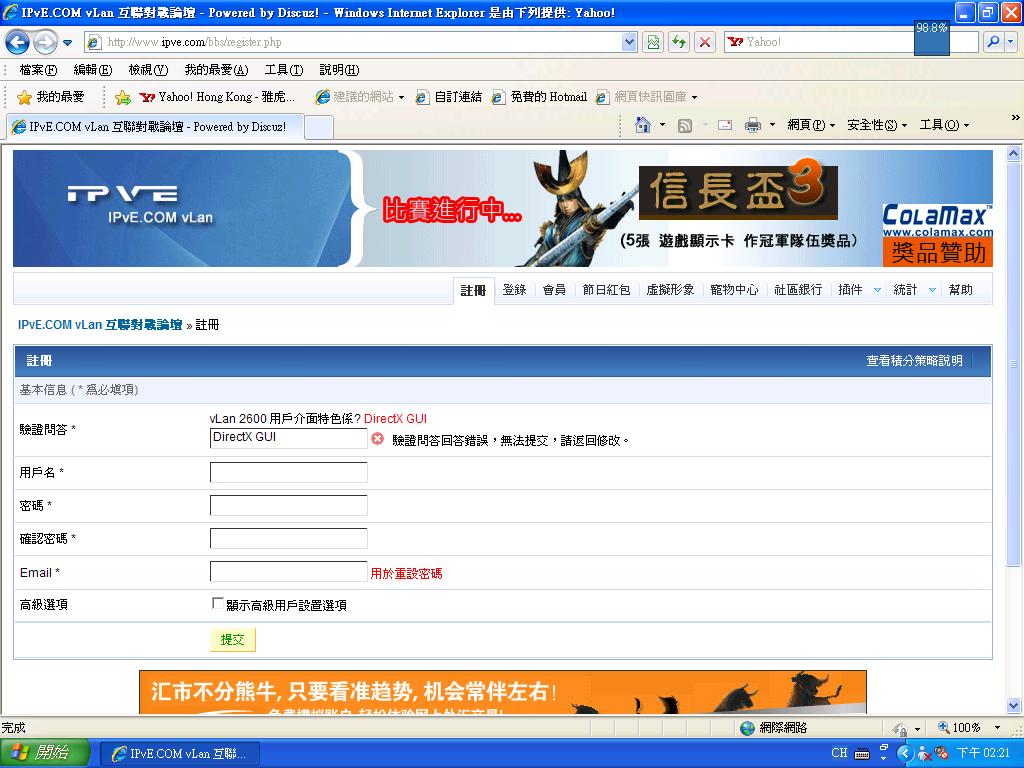Open the 登錄 navigation link
Image resolution: width=1024 pixels, height=768 pixels.
click(515, 290)
